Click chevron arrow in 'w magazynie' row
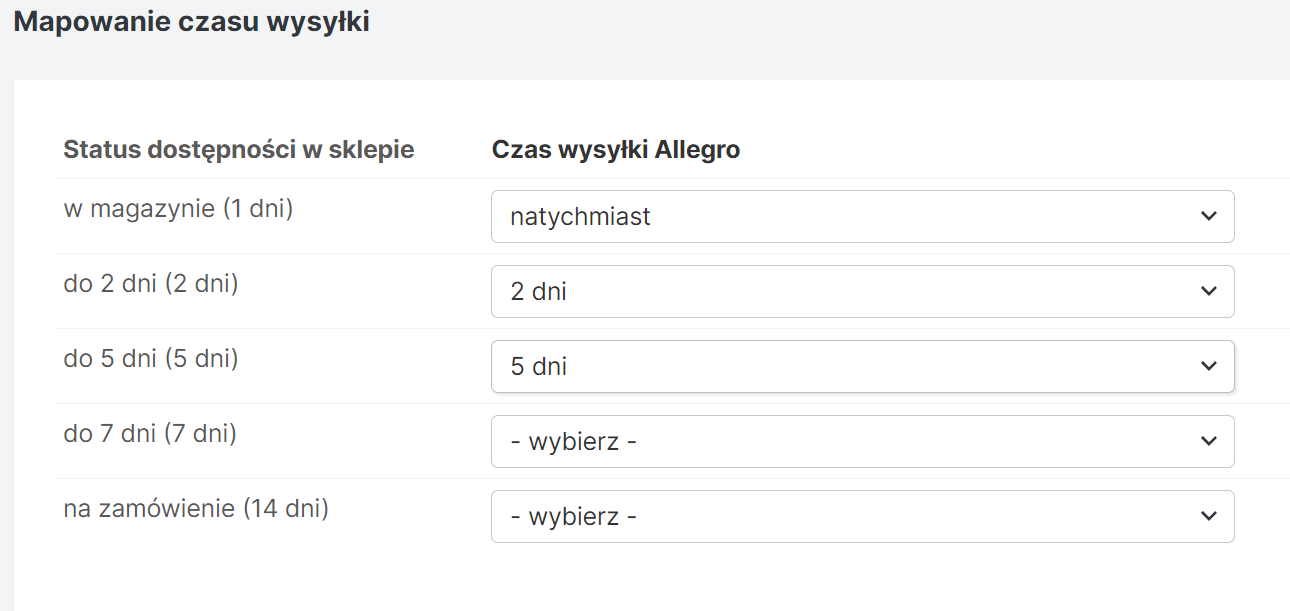 coord(1208,216)
